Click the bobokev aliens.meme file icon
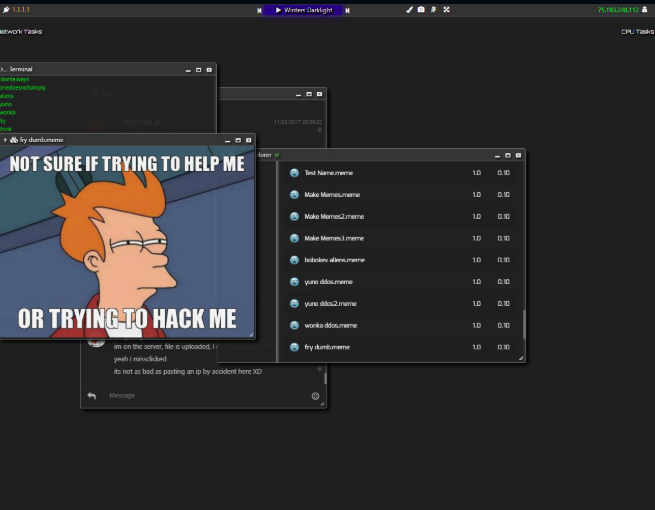Viewport: 655px width, 510px height. [x=294, y=260]
